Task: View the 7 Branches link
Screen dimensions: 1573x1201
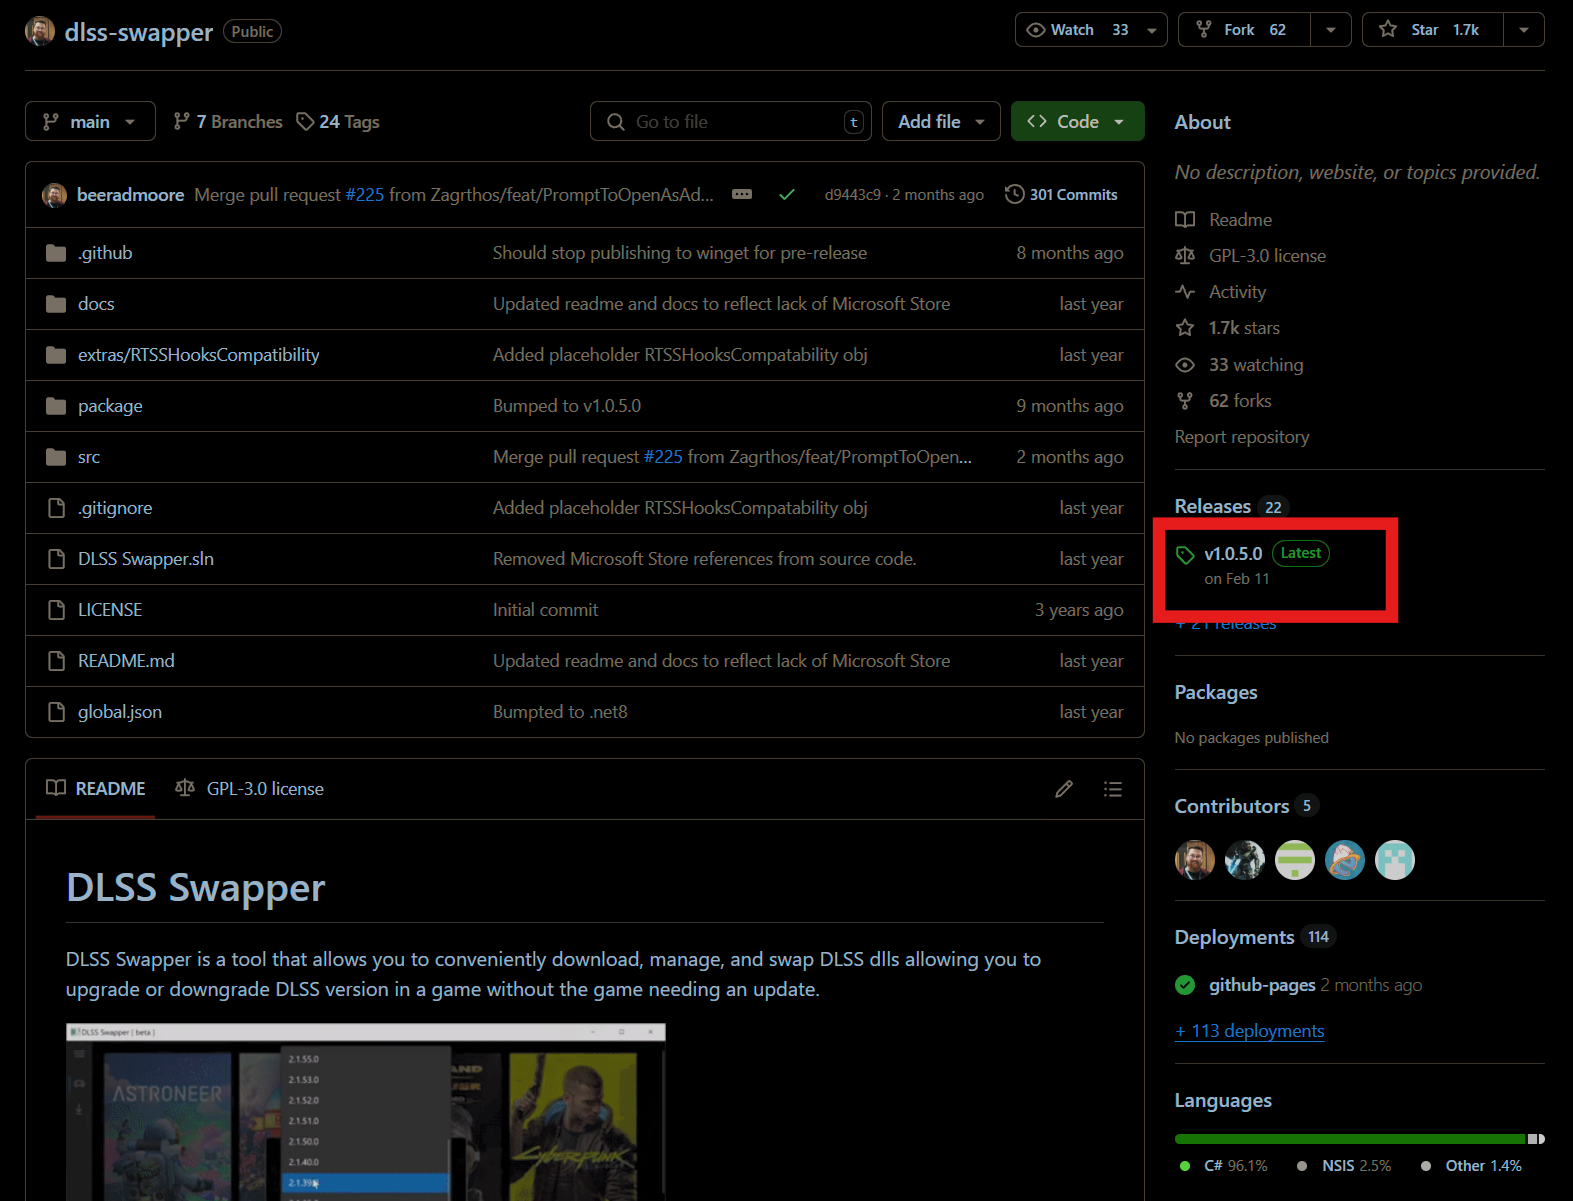Action: coord(228,121)
